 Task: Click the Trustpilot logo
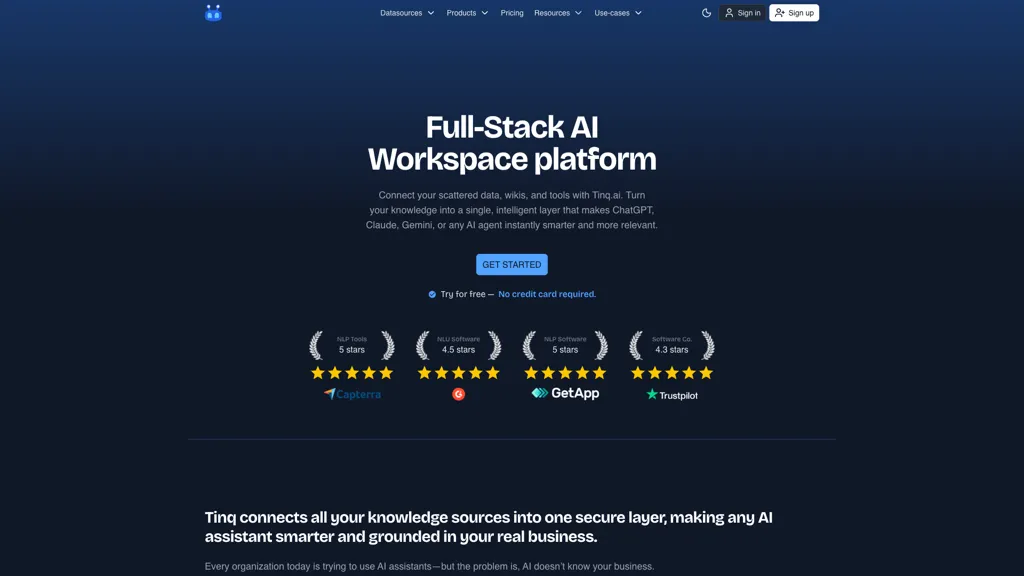672,394
